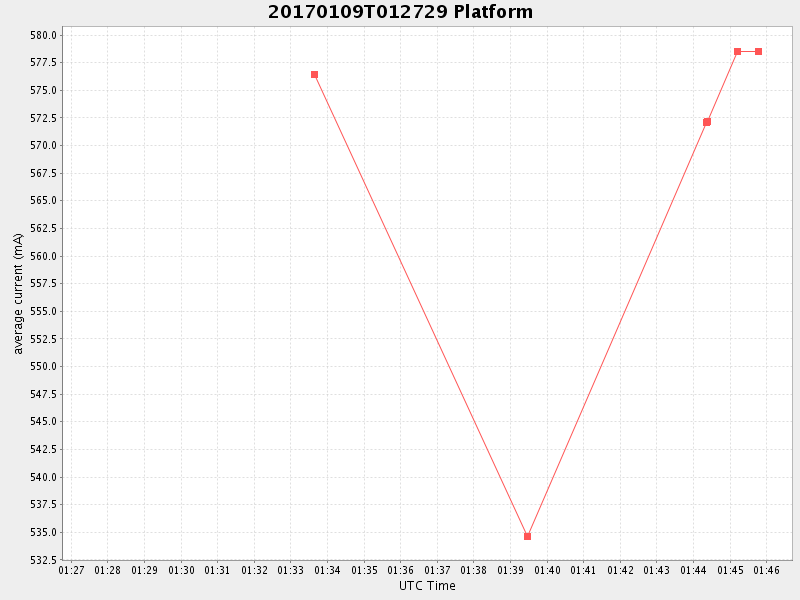
Task: Click the 01:39 time tick label
Action: pyautogui.click(x=510, y=570)
